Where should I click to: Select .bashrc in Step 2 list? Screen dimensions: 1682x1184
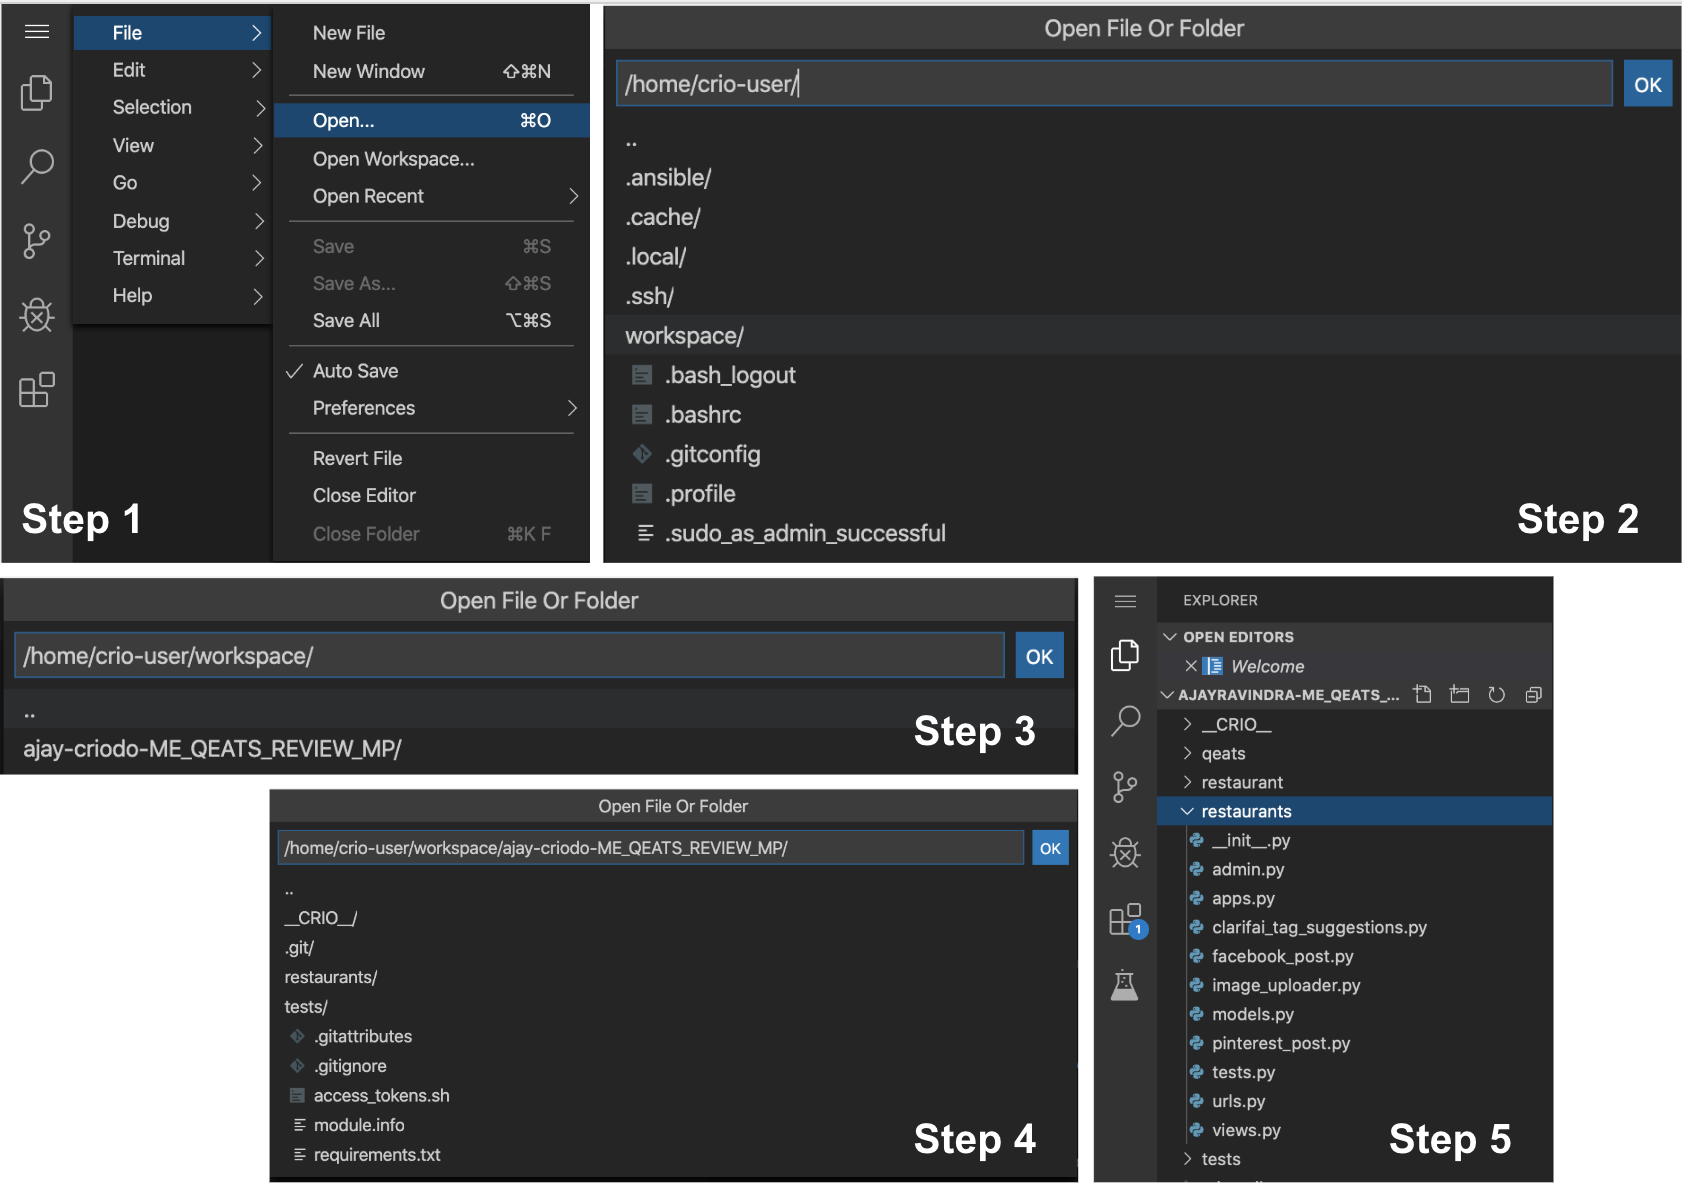tap(1143, 414)
